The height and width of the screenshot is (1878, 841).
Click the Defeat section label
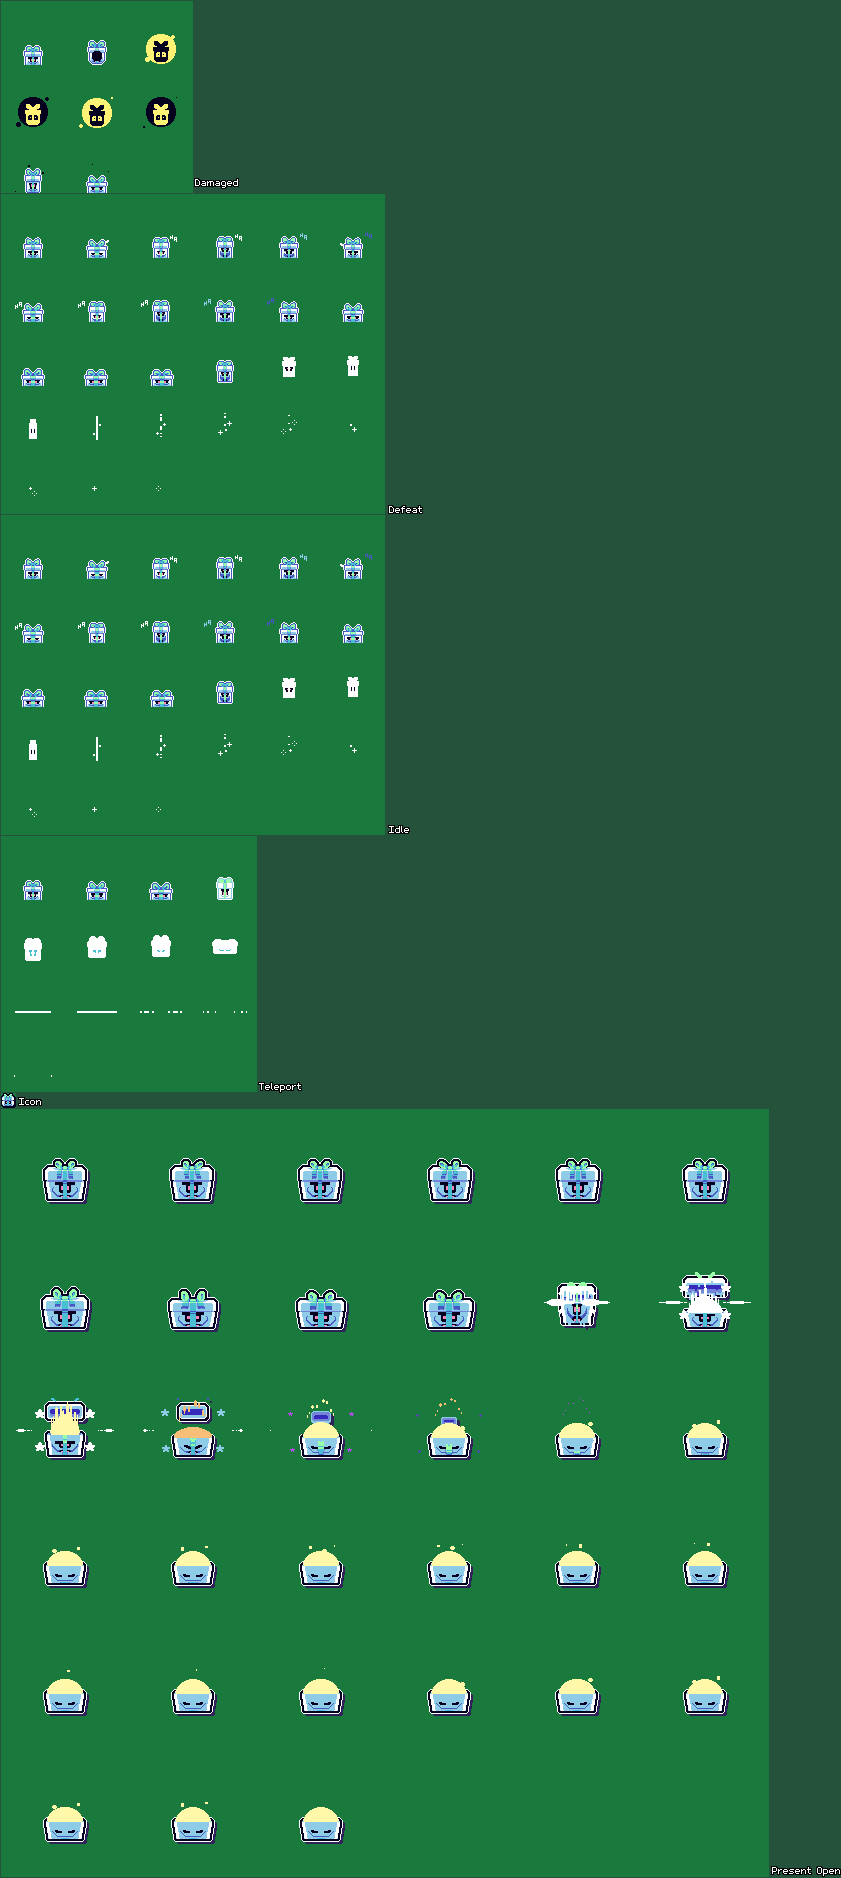tap(405, 510)
